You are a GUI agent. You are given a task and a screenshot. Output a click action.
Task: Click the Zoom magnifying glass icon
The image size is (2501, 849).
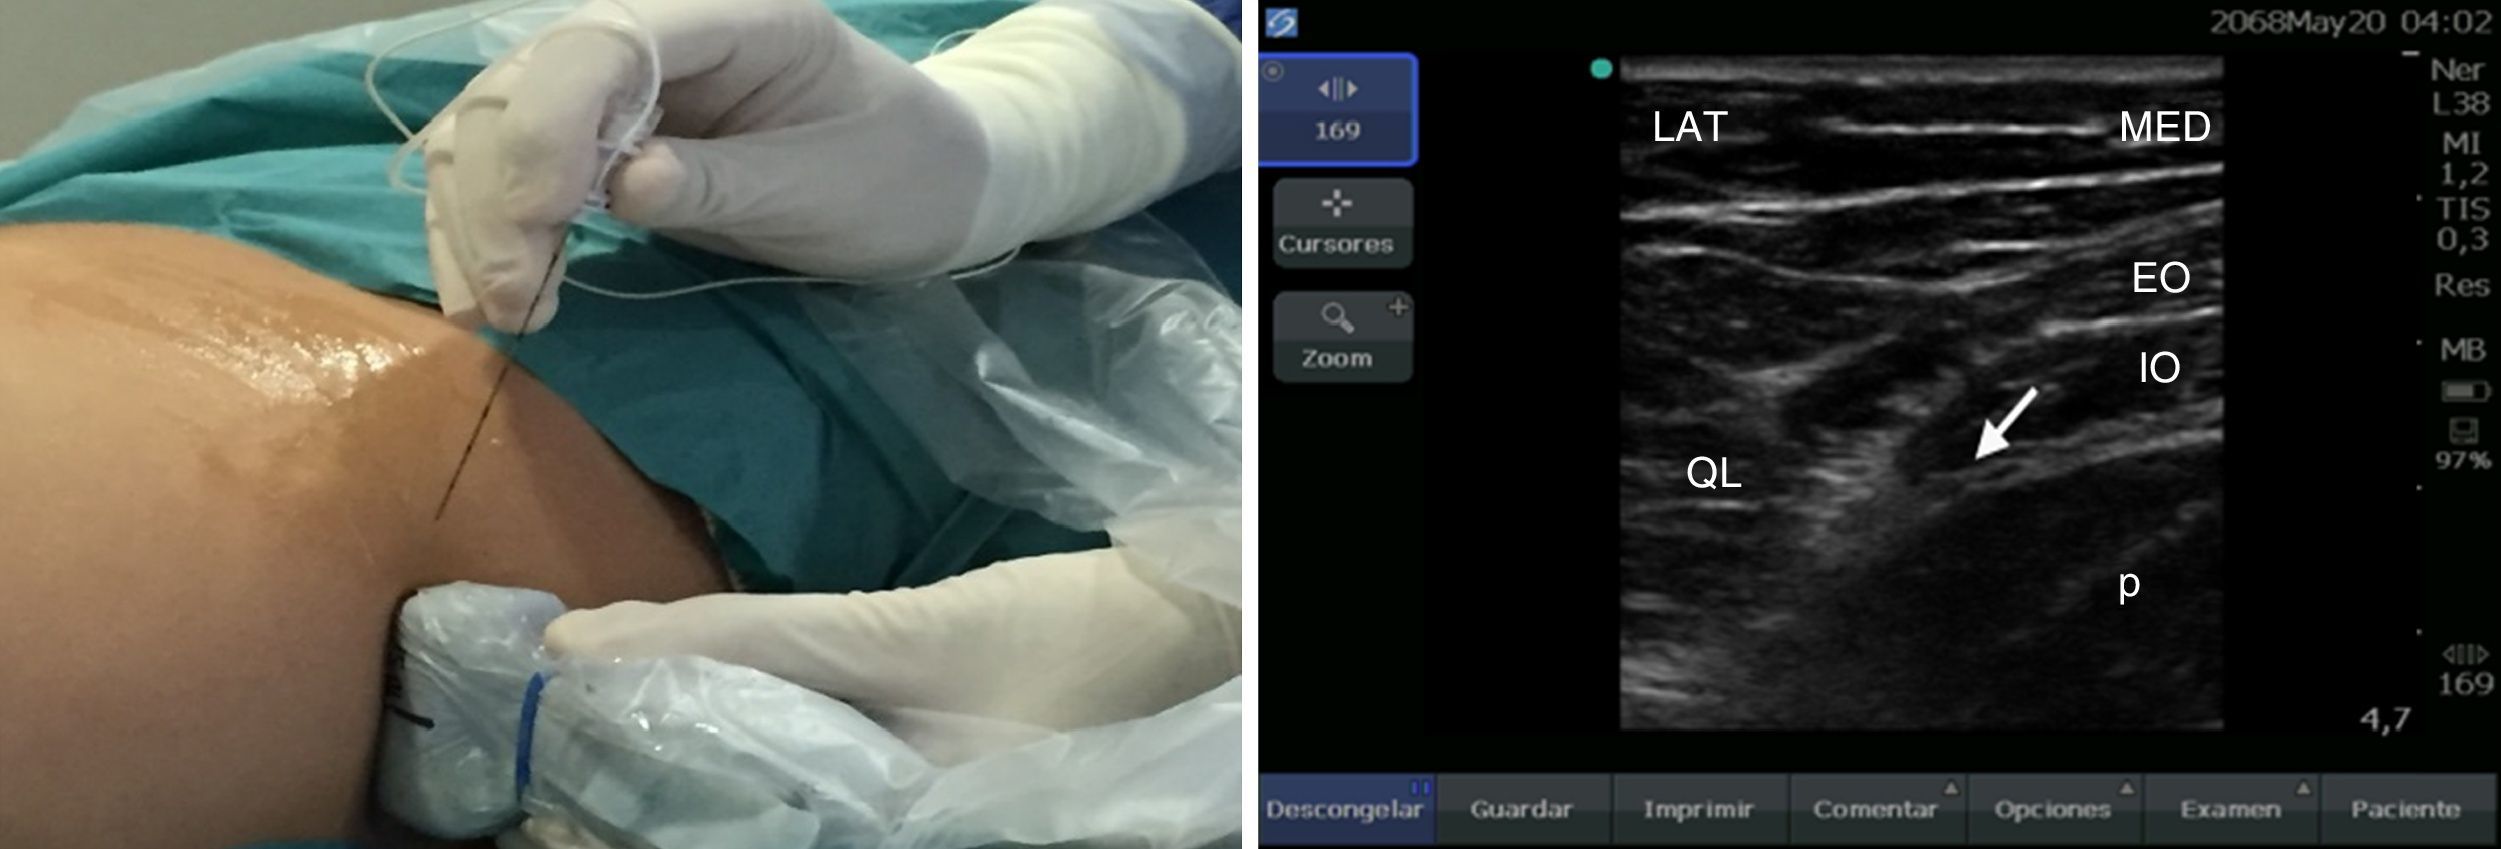[x=1337, y=318]
